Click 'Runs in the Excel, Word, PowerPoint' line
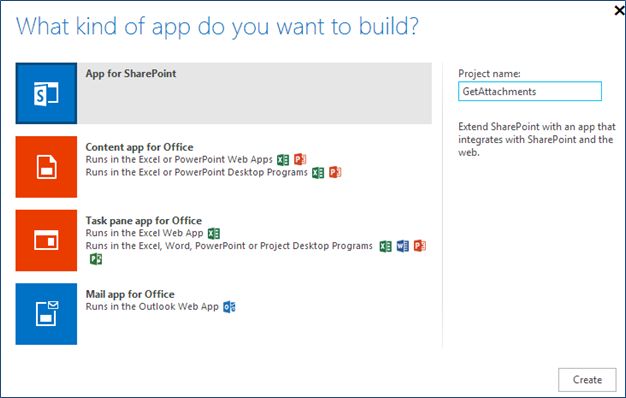The width and height of the screenshot is (626, 398). pyautogui.click(x=229, y=246)
